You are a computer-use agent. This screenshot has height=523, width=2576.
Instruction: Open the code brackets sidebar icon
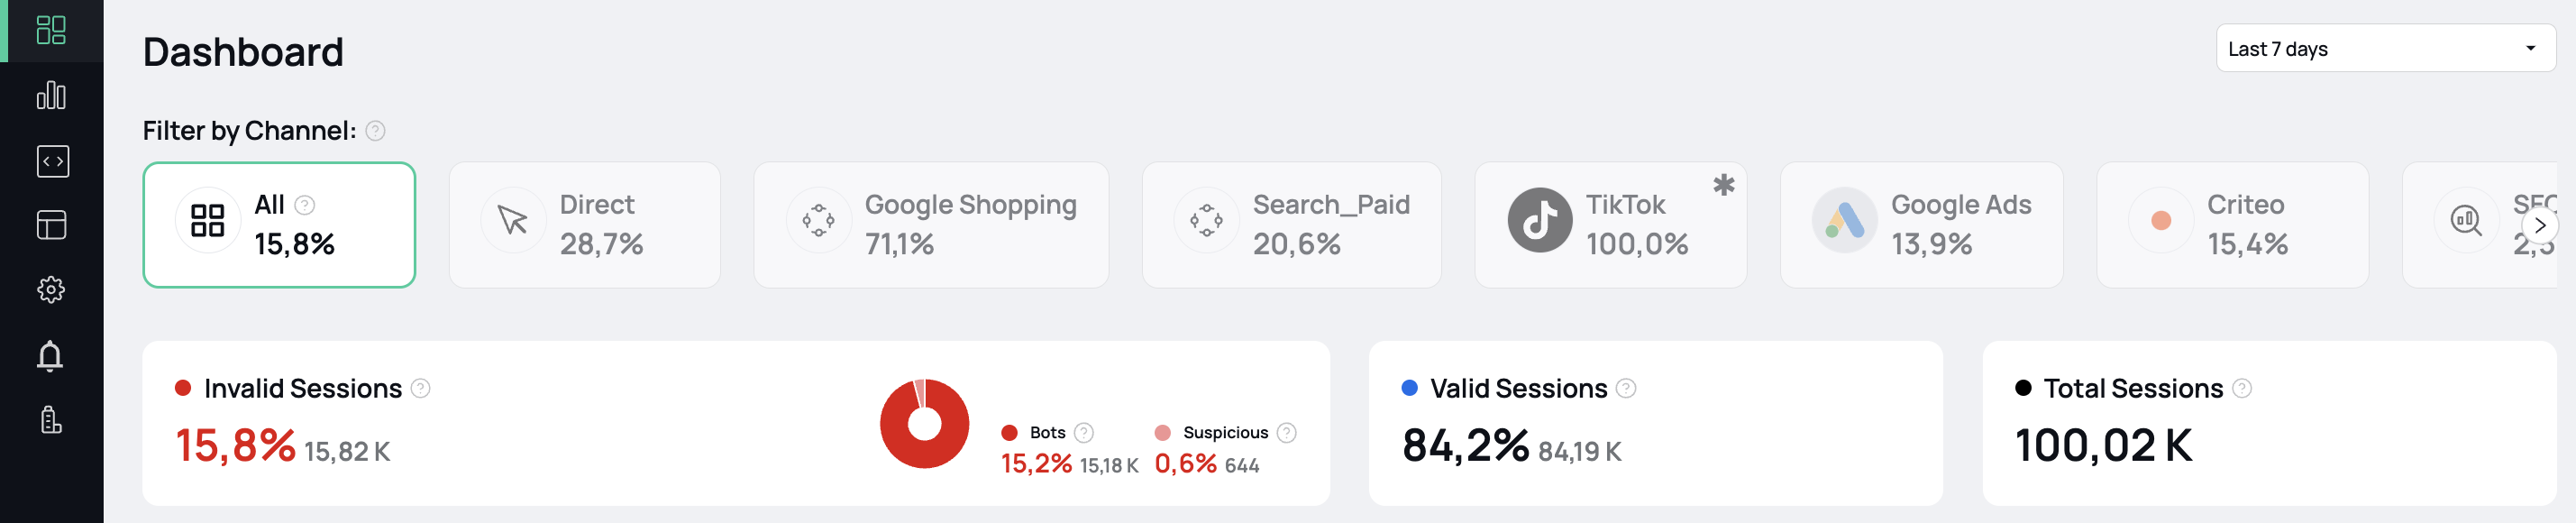[x=52, y=161]
